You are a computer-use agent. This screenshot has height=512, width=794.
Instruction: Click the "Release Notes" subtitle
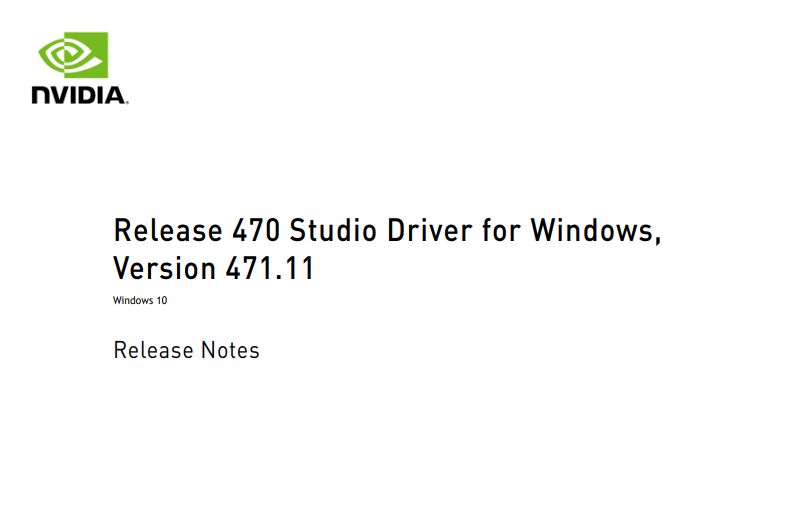[186, 350]
